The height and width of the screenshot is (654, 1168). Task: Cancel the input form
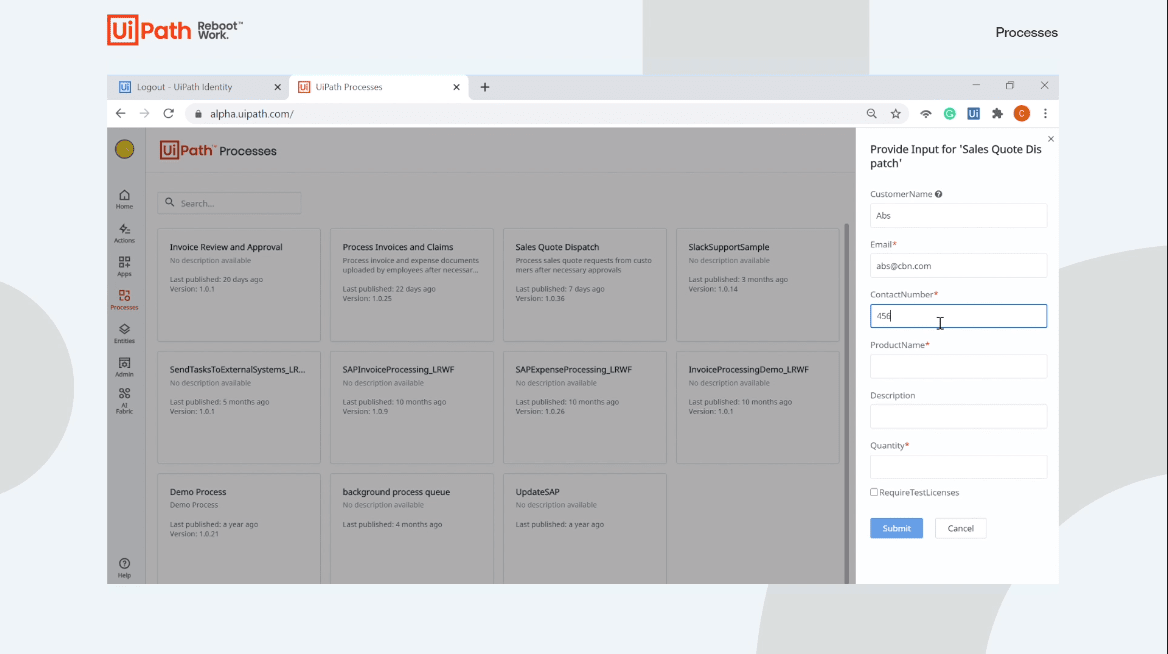pos(960,528)
